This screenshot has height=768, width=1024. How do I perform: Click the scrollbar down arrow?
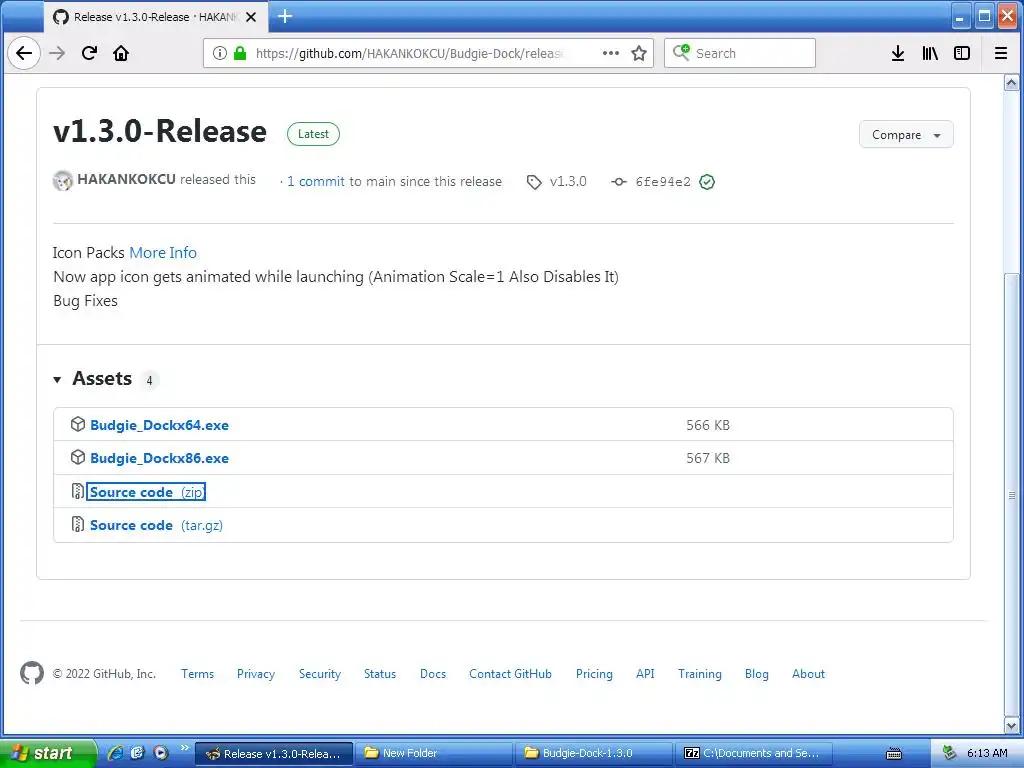pos(1011,725)
